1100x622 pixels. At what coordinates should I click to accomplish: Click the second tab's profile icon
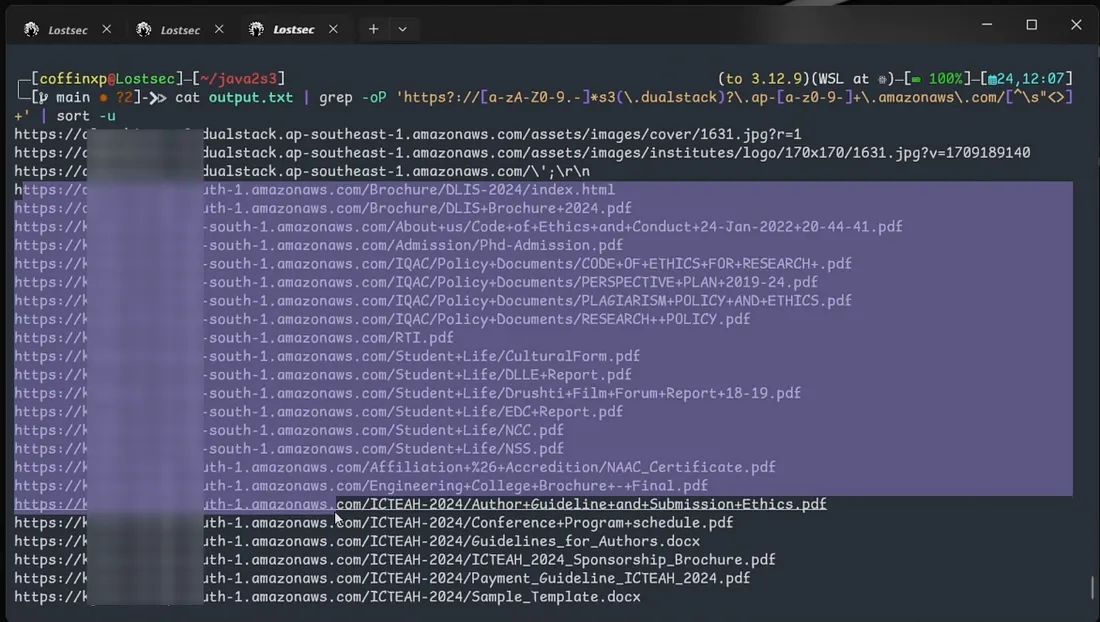point(144,29)
